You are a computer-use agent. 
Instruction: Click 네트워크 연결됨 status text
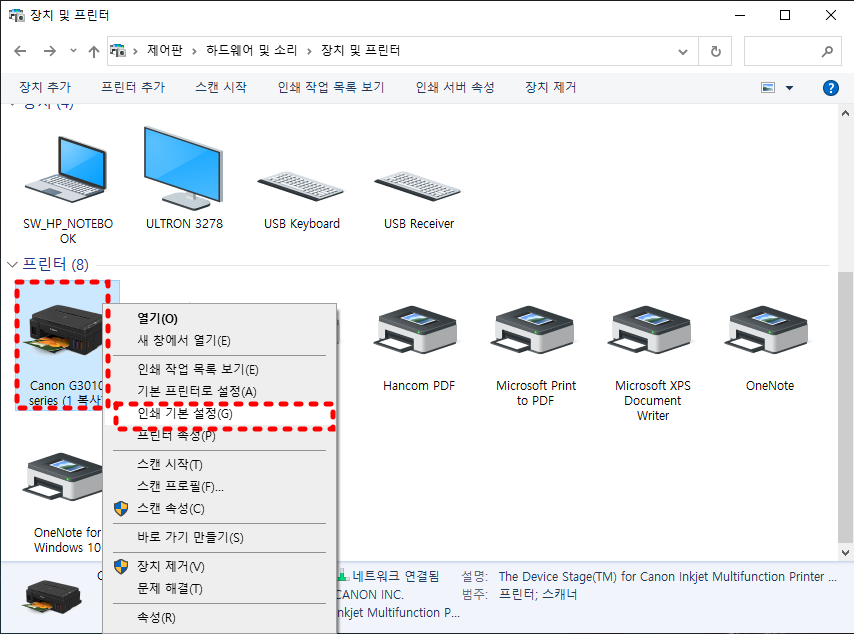[x=395, y=576]
